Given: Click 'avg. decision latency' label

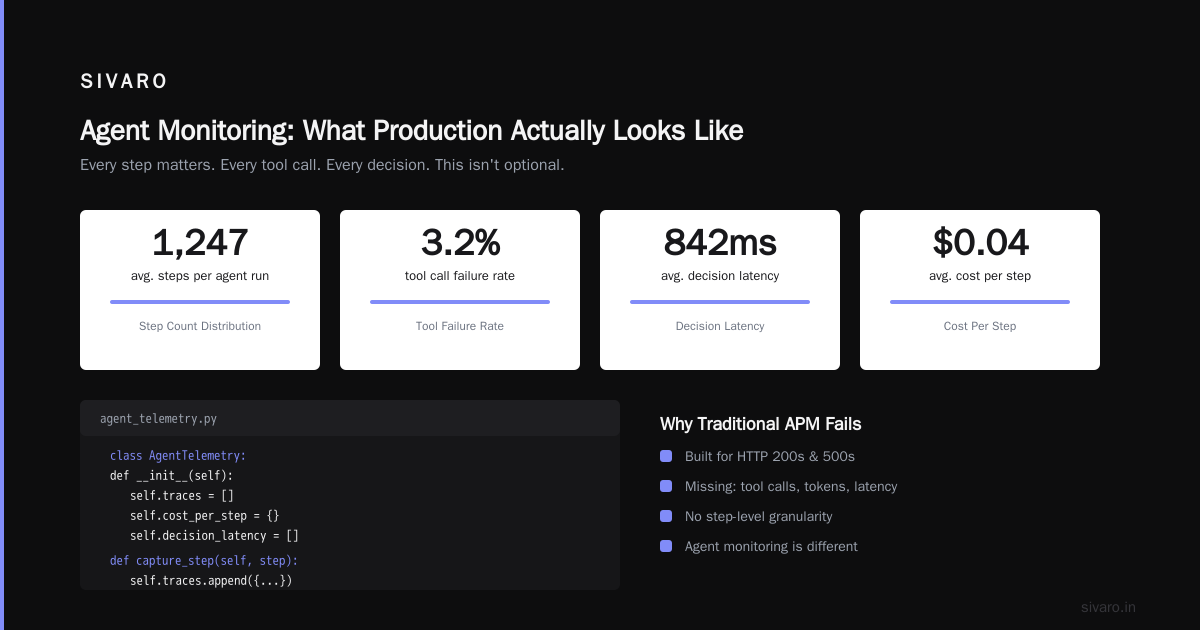Looking at the screenshot, I should (720, 276).
